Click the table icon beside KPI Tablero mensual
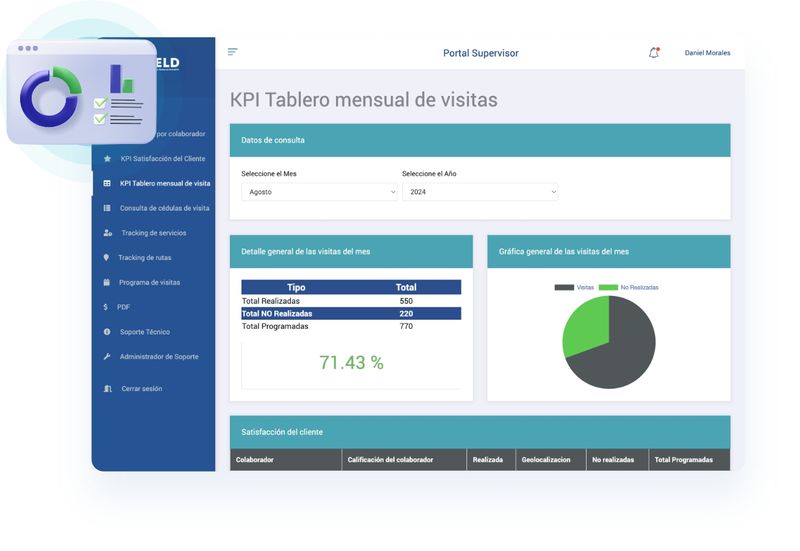The width and height of the screenshot is (800, 551). (107, 183)
